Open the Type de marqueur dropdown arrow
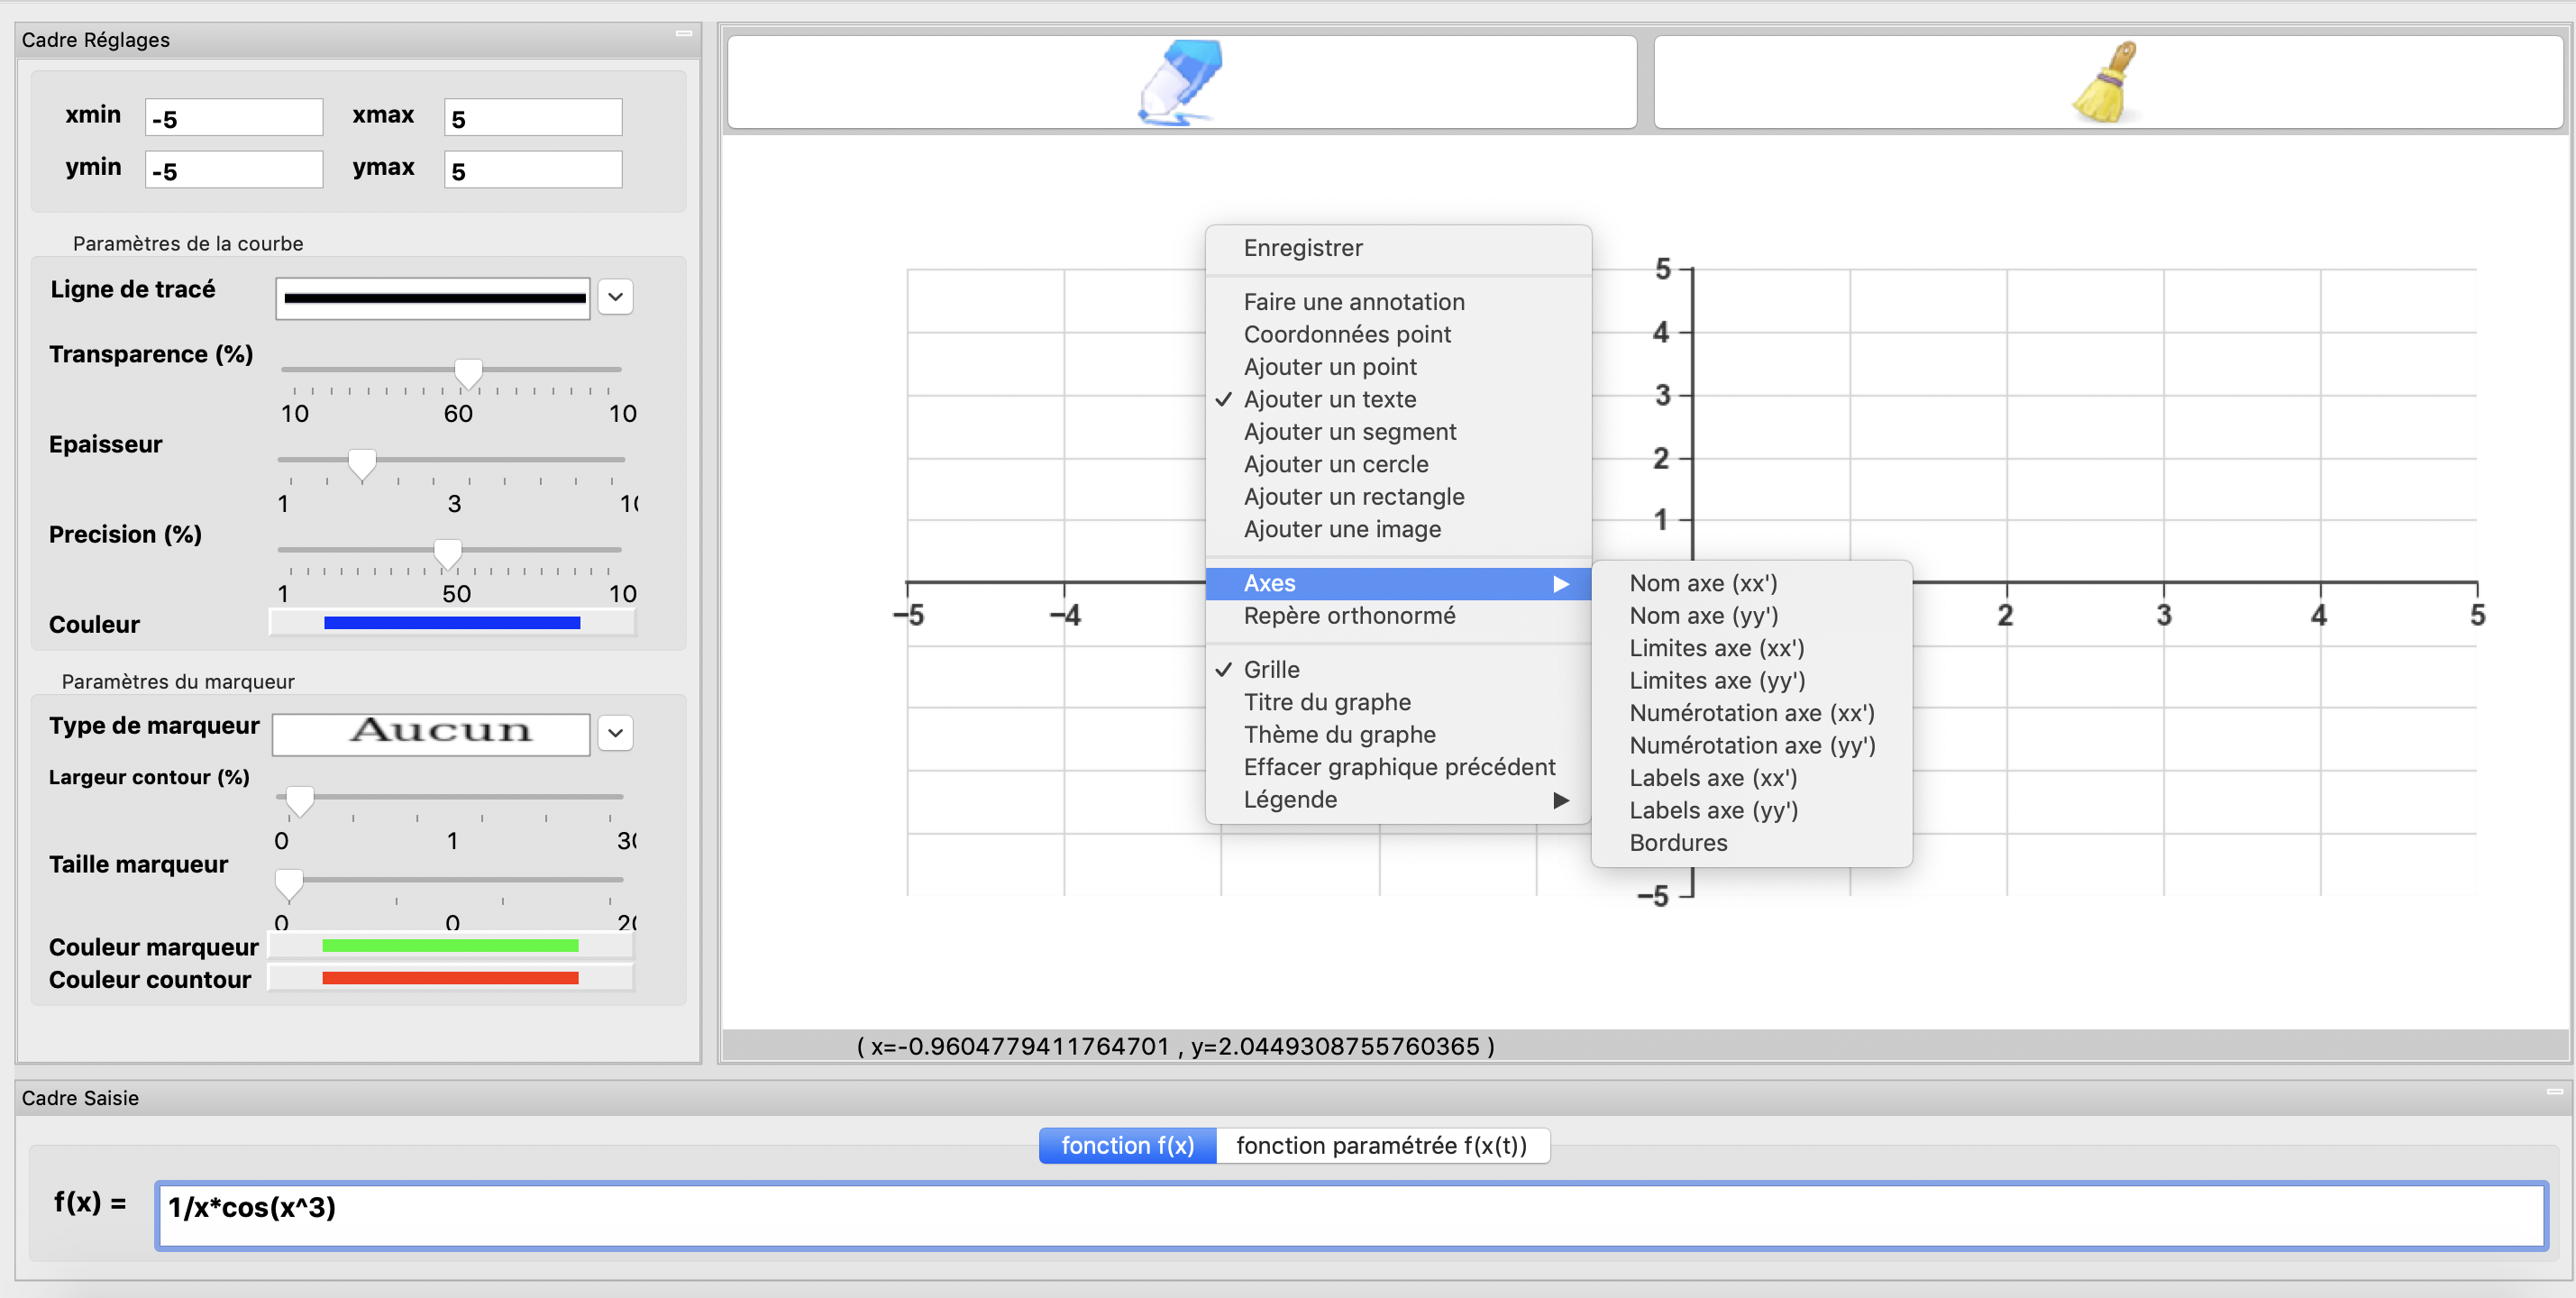This screenshot has height=1298, width=2576. click(616, 733)
